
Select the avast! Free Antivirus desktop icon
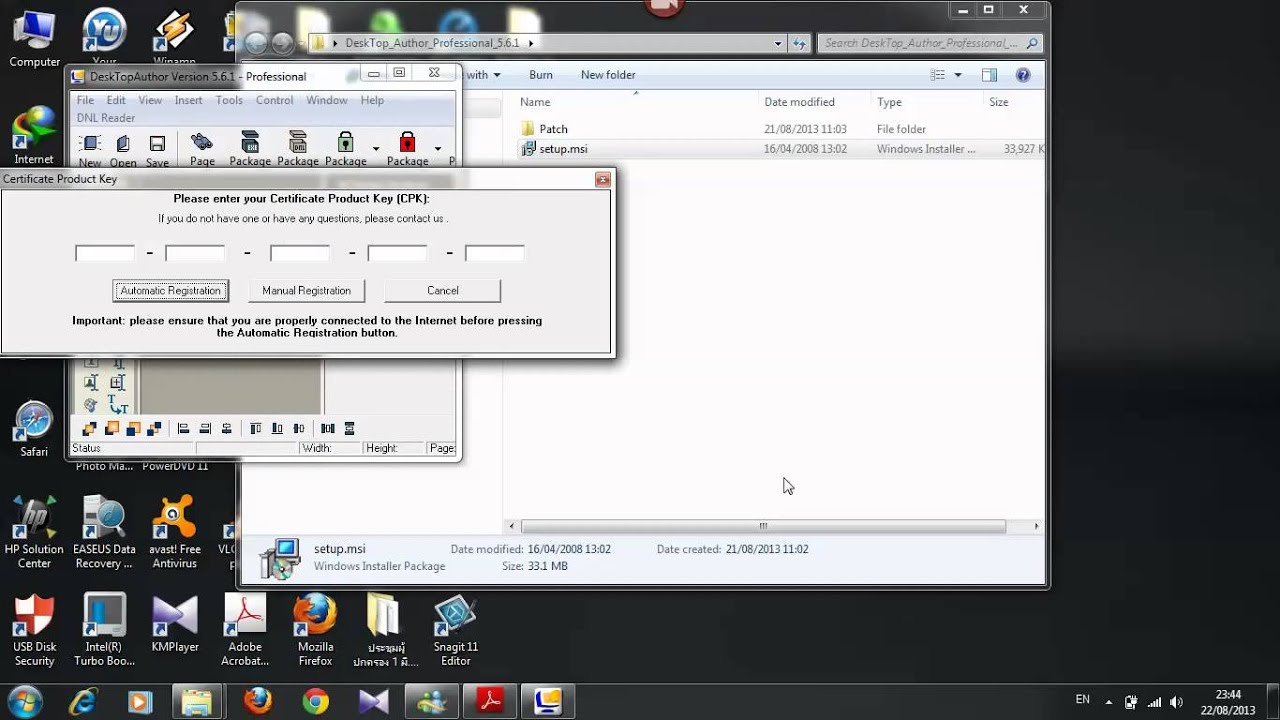pyautogui.click(x=175, y=533)
